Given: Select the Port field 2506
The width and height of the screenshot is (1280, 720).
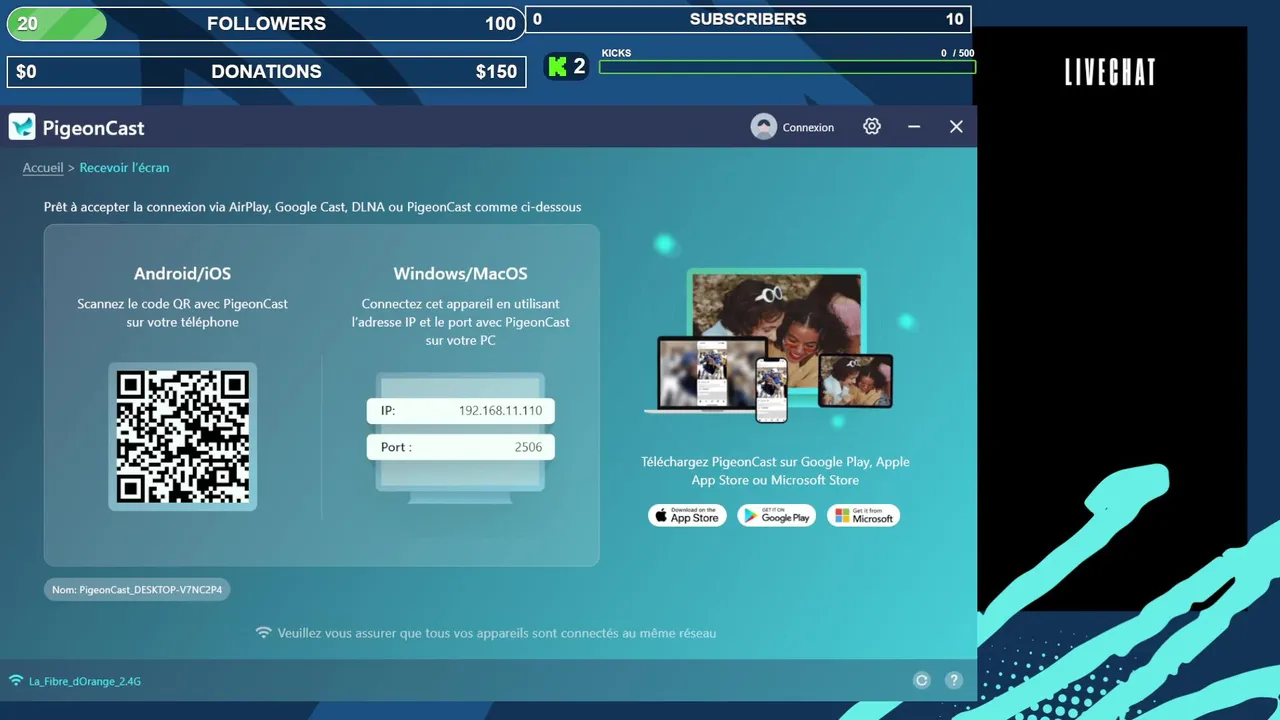Looking at the screenshot, I should pyautogui.click(x=461, y=447).
